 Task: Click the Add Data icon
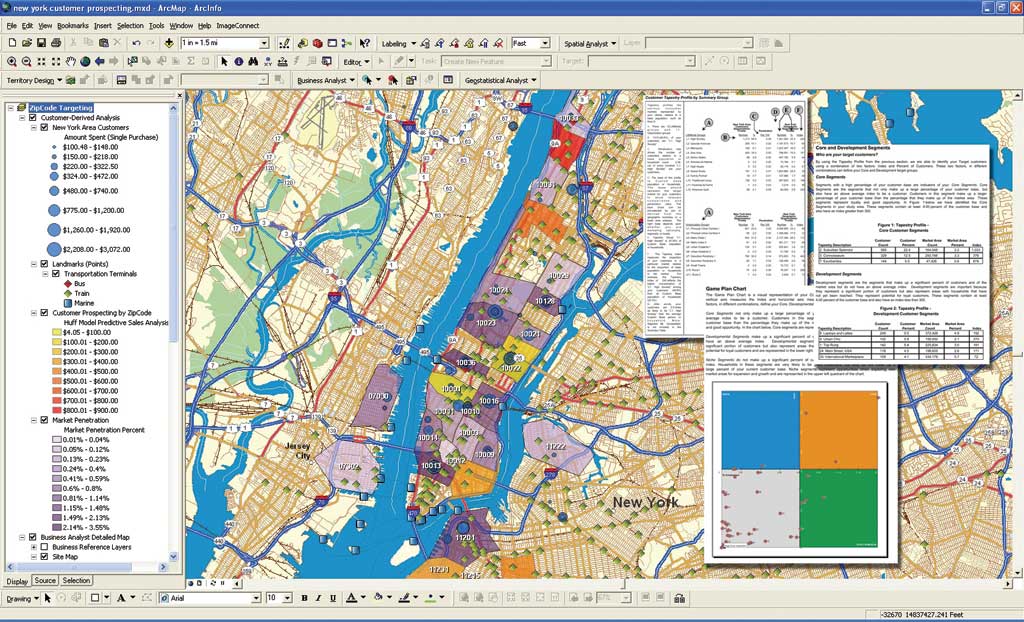[x=168, y=43]
